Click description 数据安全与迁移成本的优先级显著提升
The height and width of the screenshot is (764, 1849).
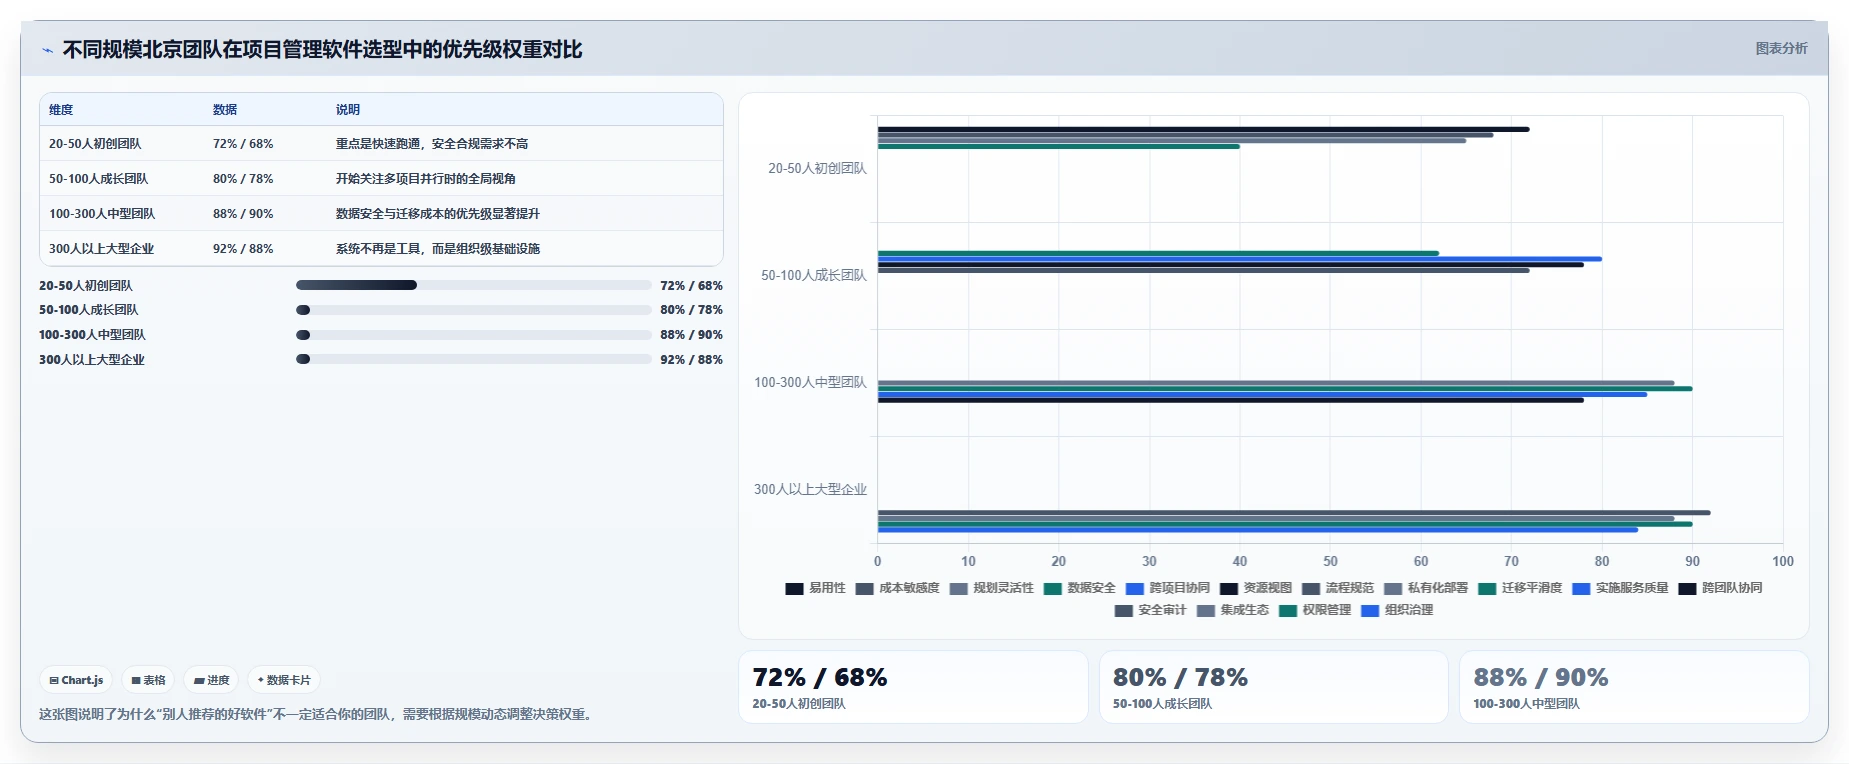(x=438, y=214)
